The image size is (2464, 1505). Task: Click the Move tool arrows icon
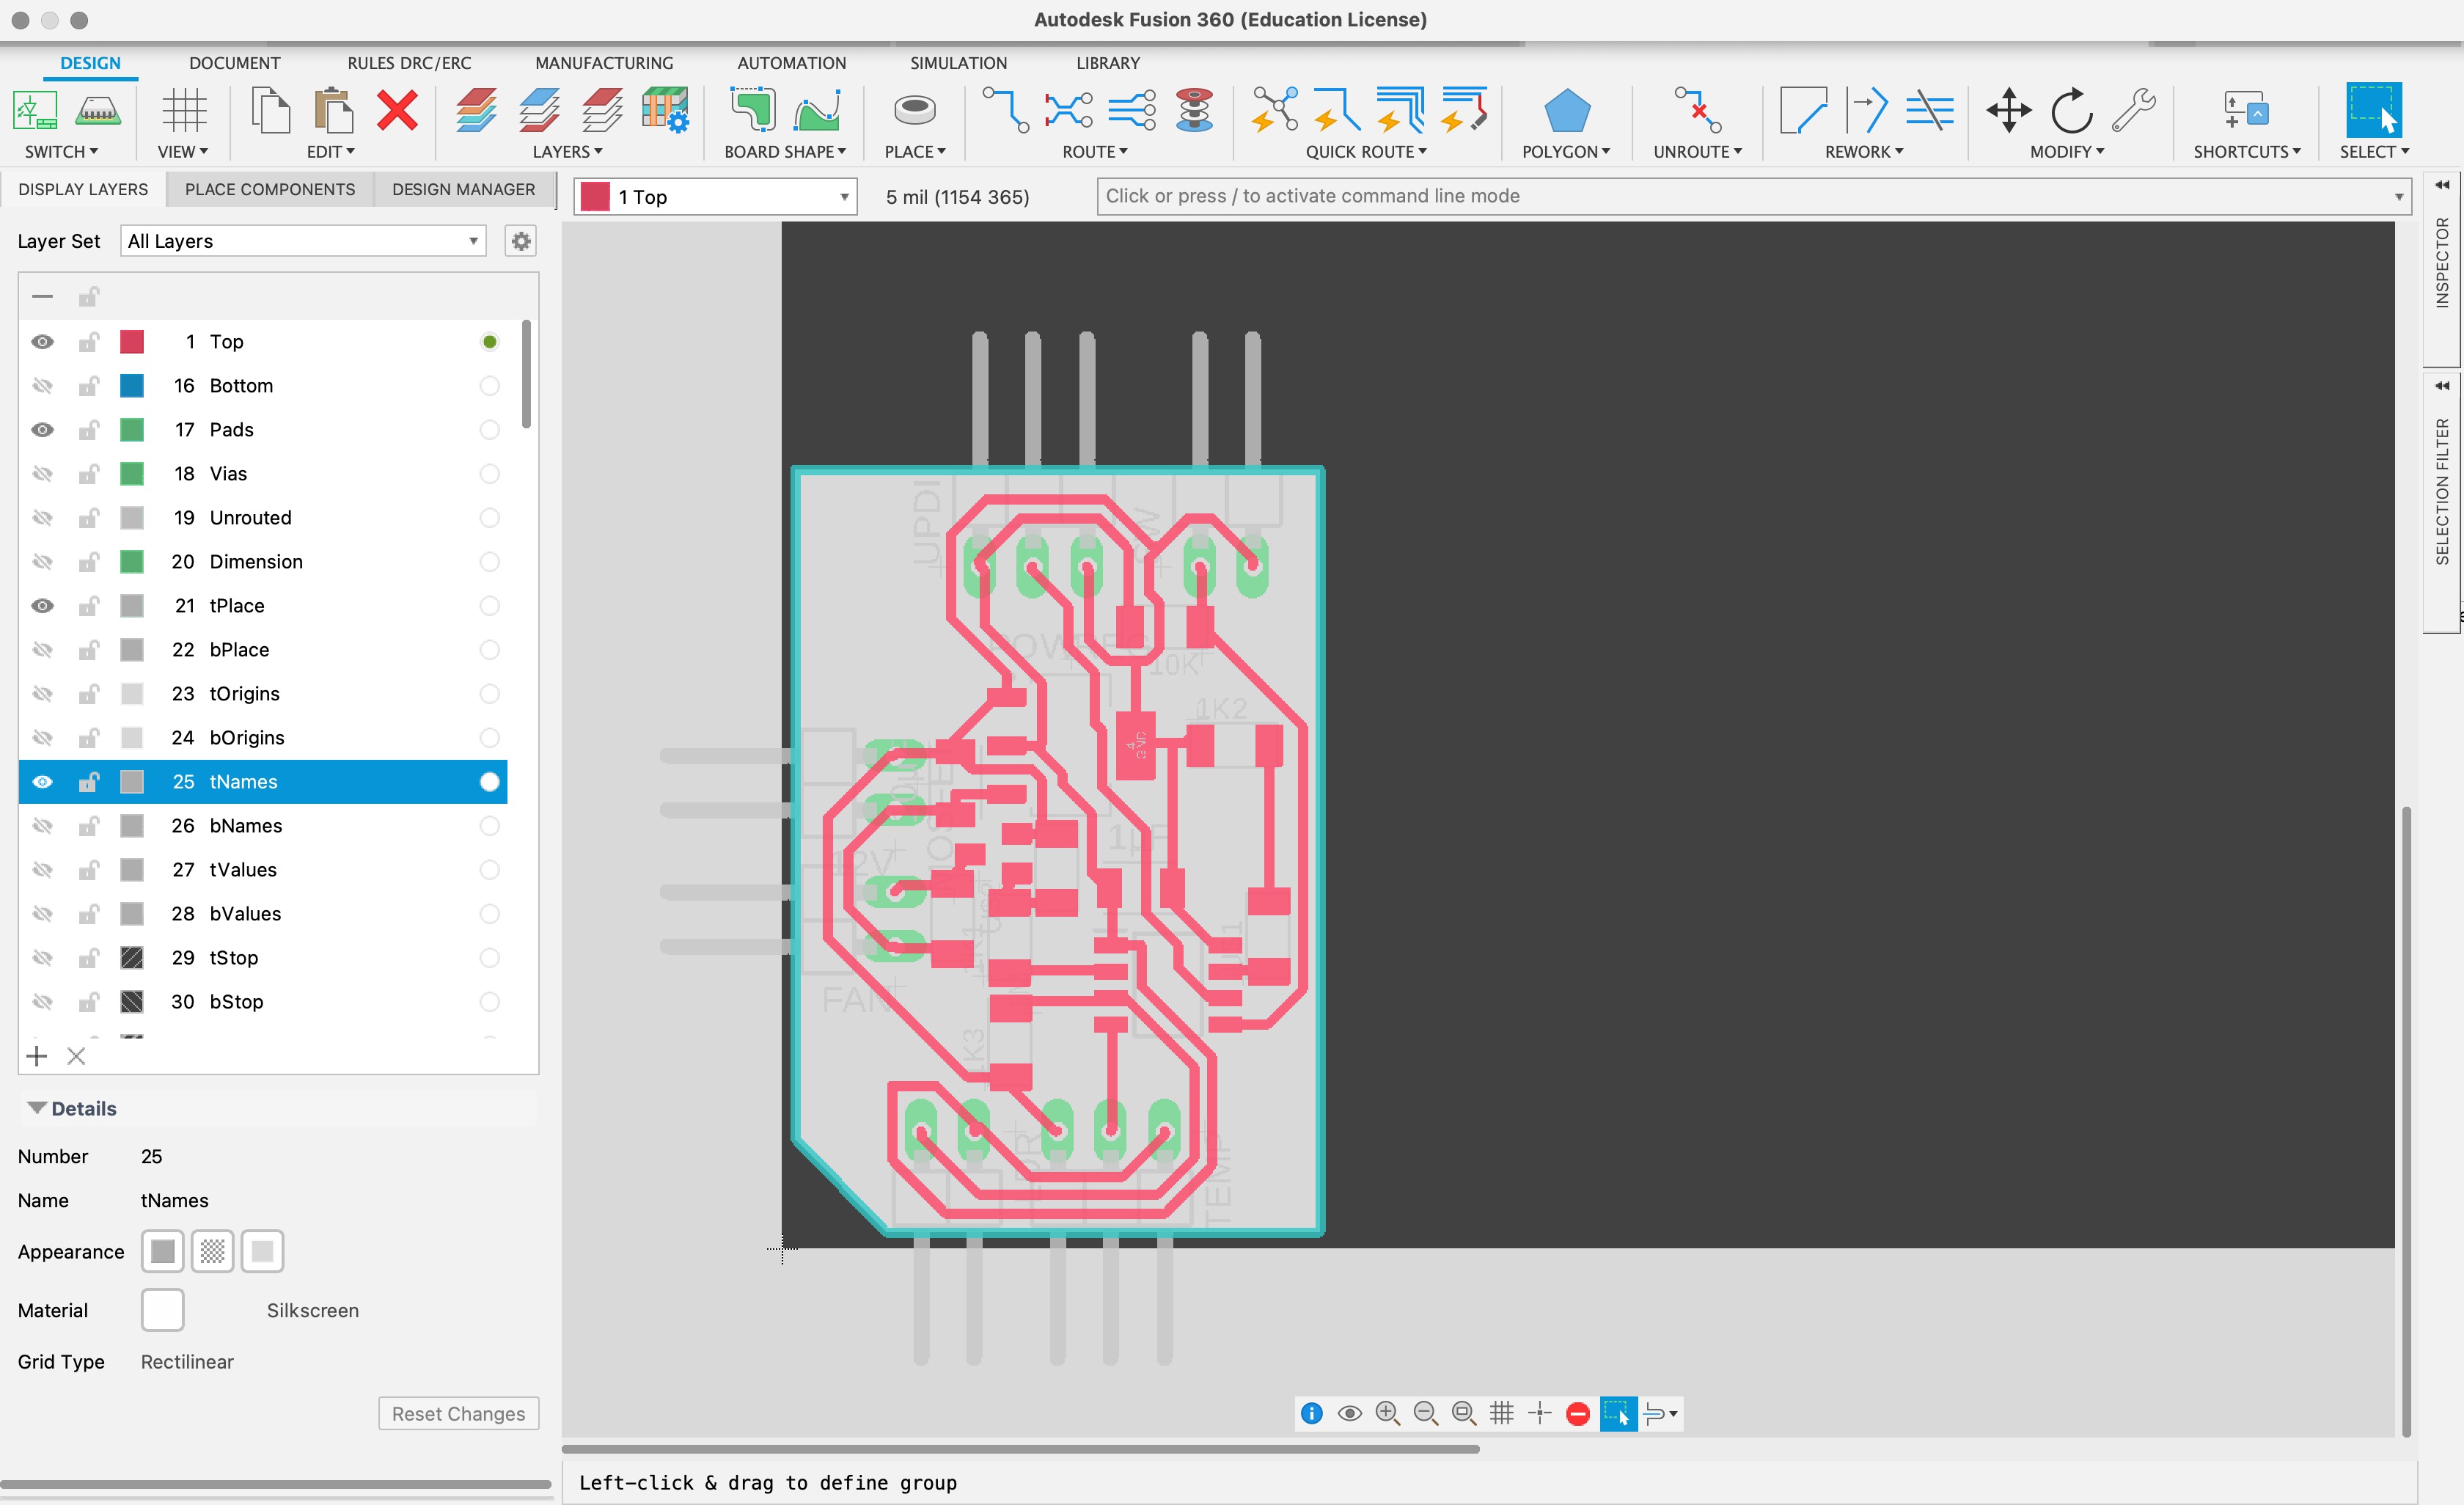(2008, 110)
